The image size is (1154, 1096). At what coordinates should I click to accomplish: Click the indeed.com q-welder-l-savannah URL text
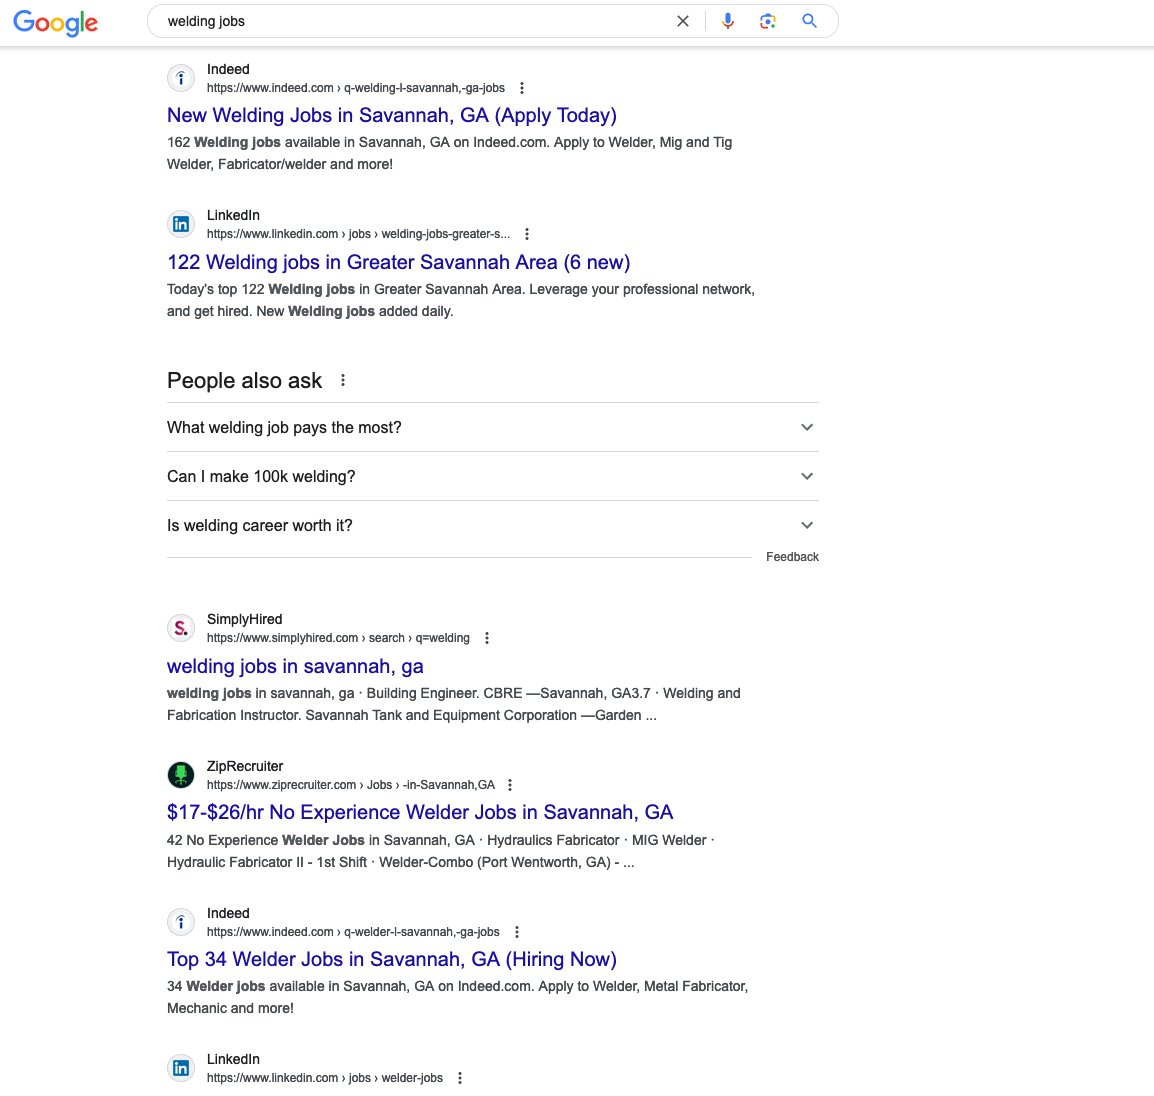tap(353, 932)
